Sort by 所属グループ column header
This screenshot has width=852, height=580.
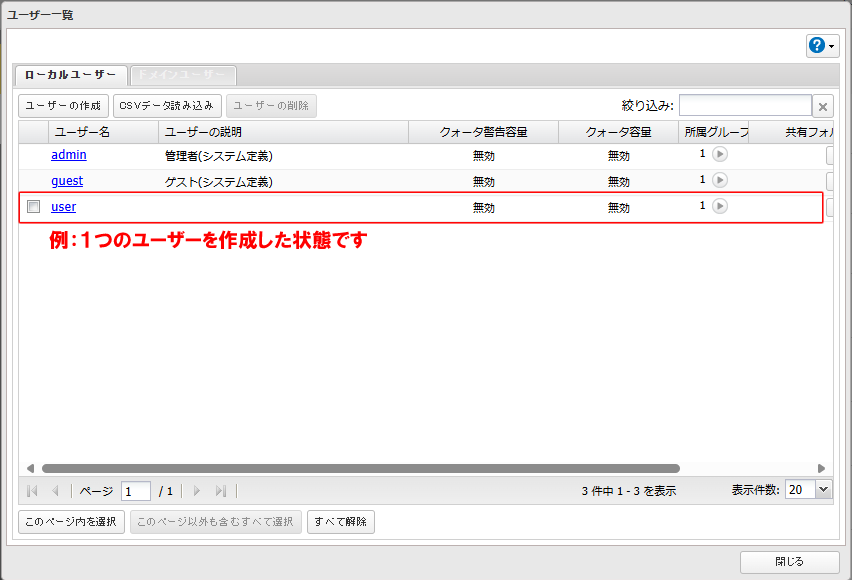point(714,132)
